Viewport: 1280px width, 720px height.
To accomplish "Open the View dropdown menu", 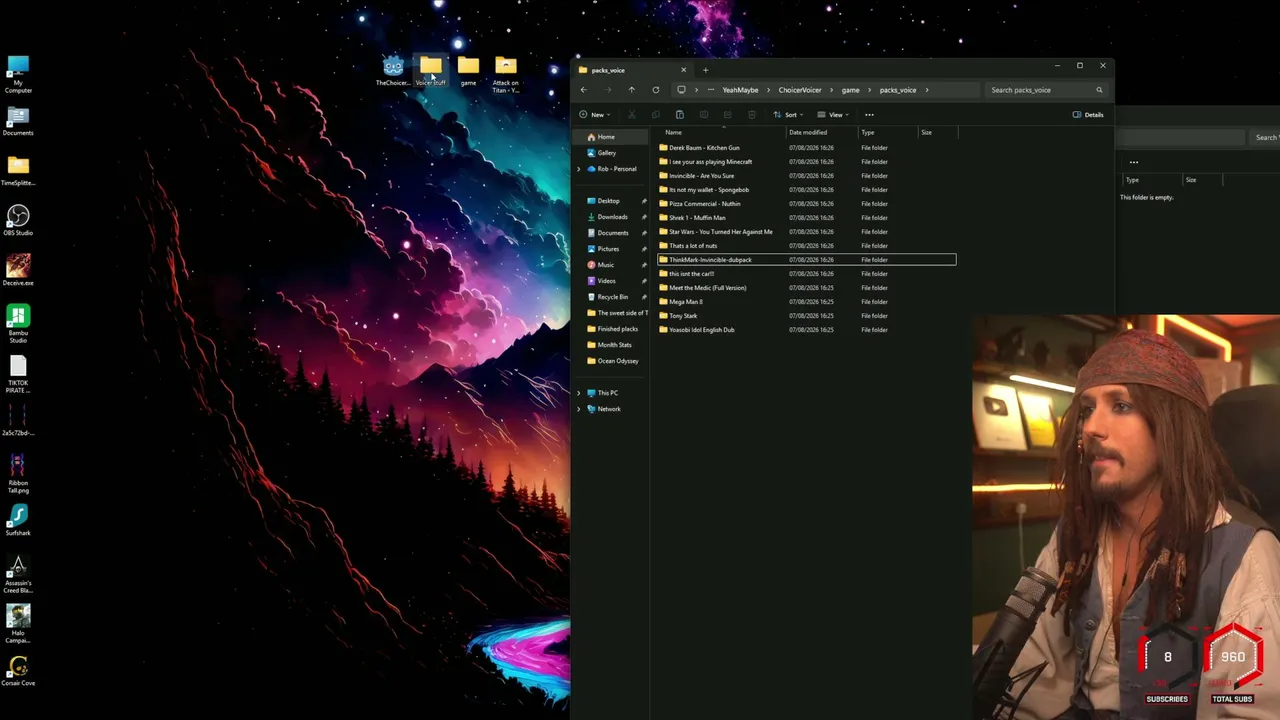I will pos(834,115).
